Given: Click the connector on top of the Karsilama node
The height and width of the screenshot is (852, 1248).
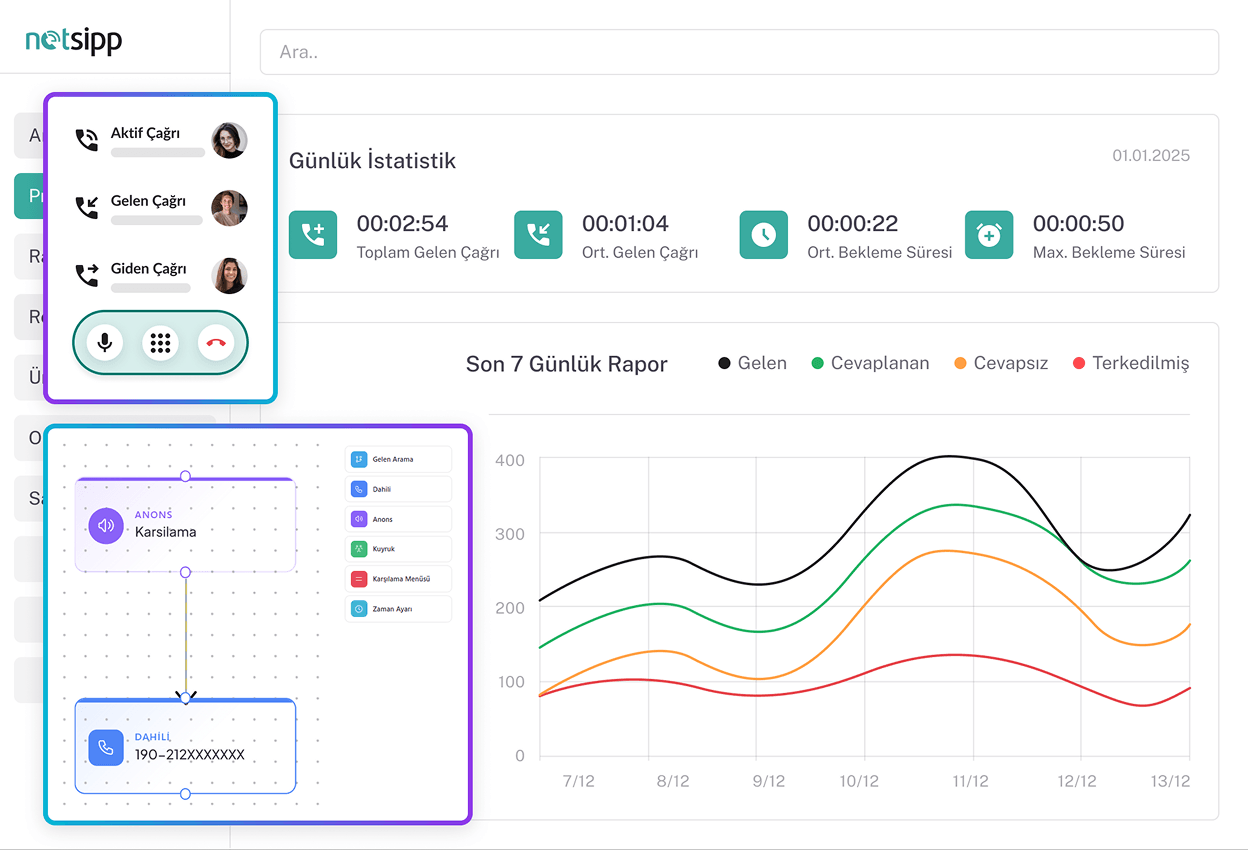Looking at the screenshot, I should (x=185, y=476).
